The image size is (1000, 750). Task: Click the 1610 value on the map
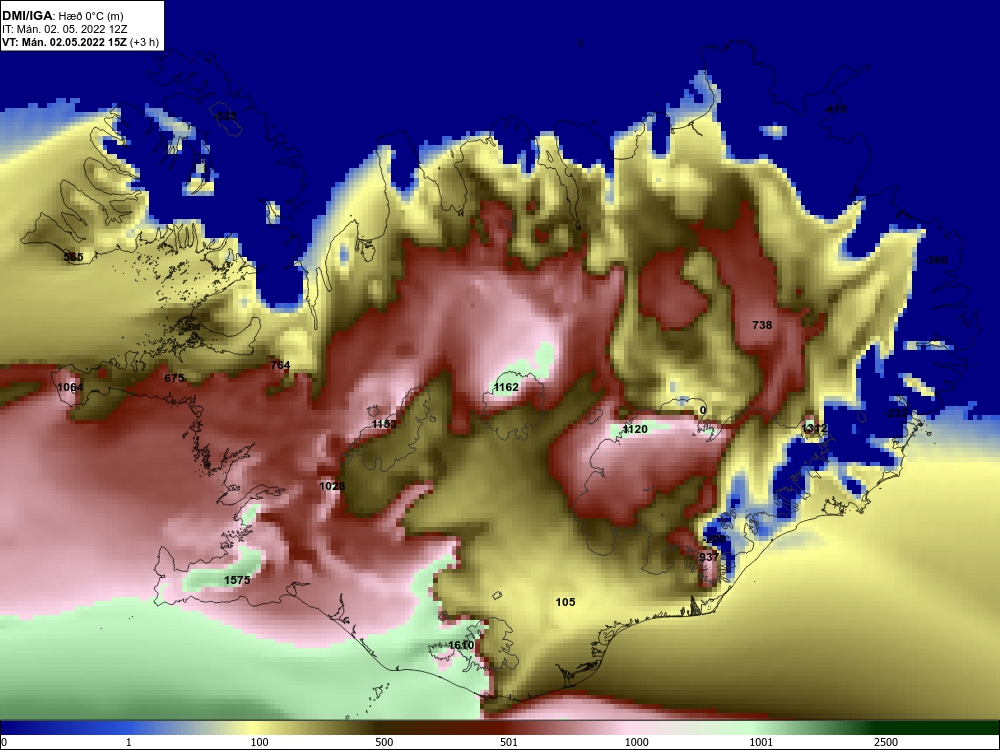point(461,645)
